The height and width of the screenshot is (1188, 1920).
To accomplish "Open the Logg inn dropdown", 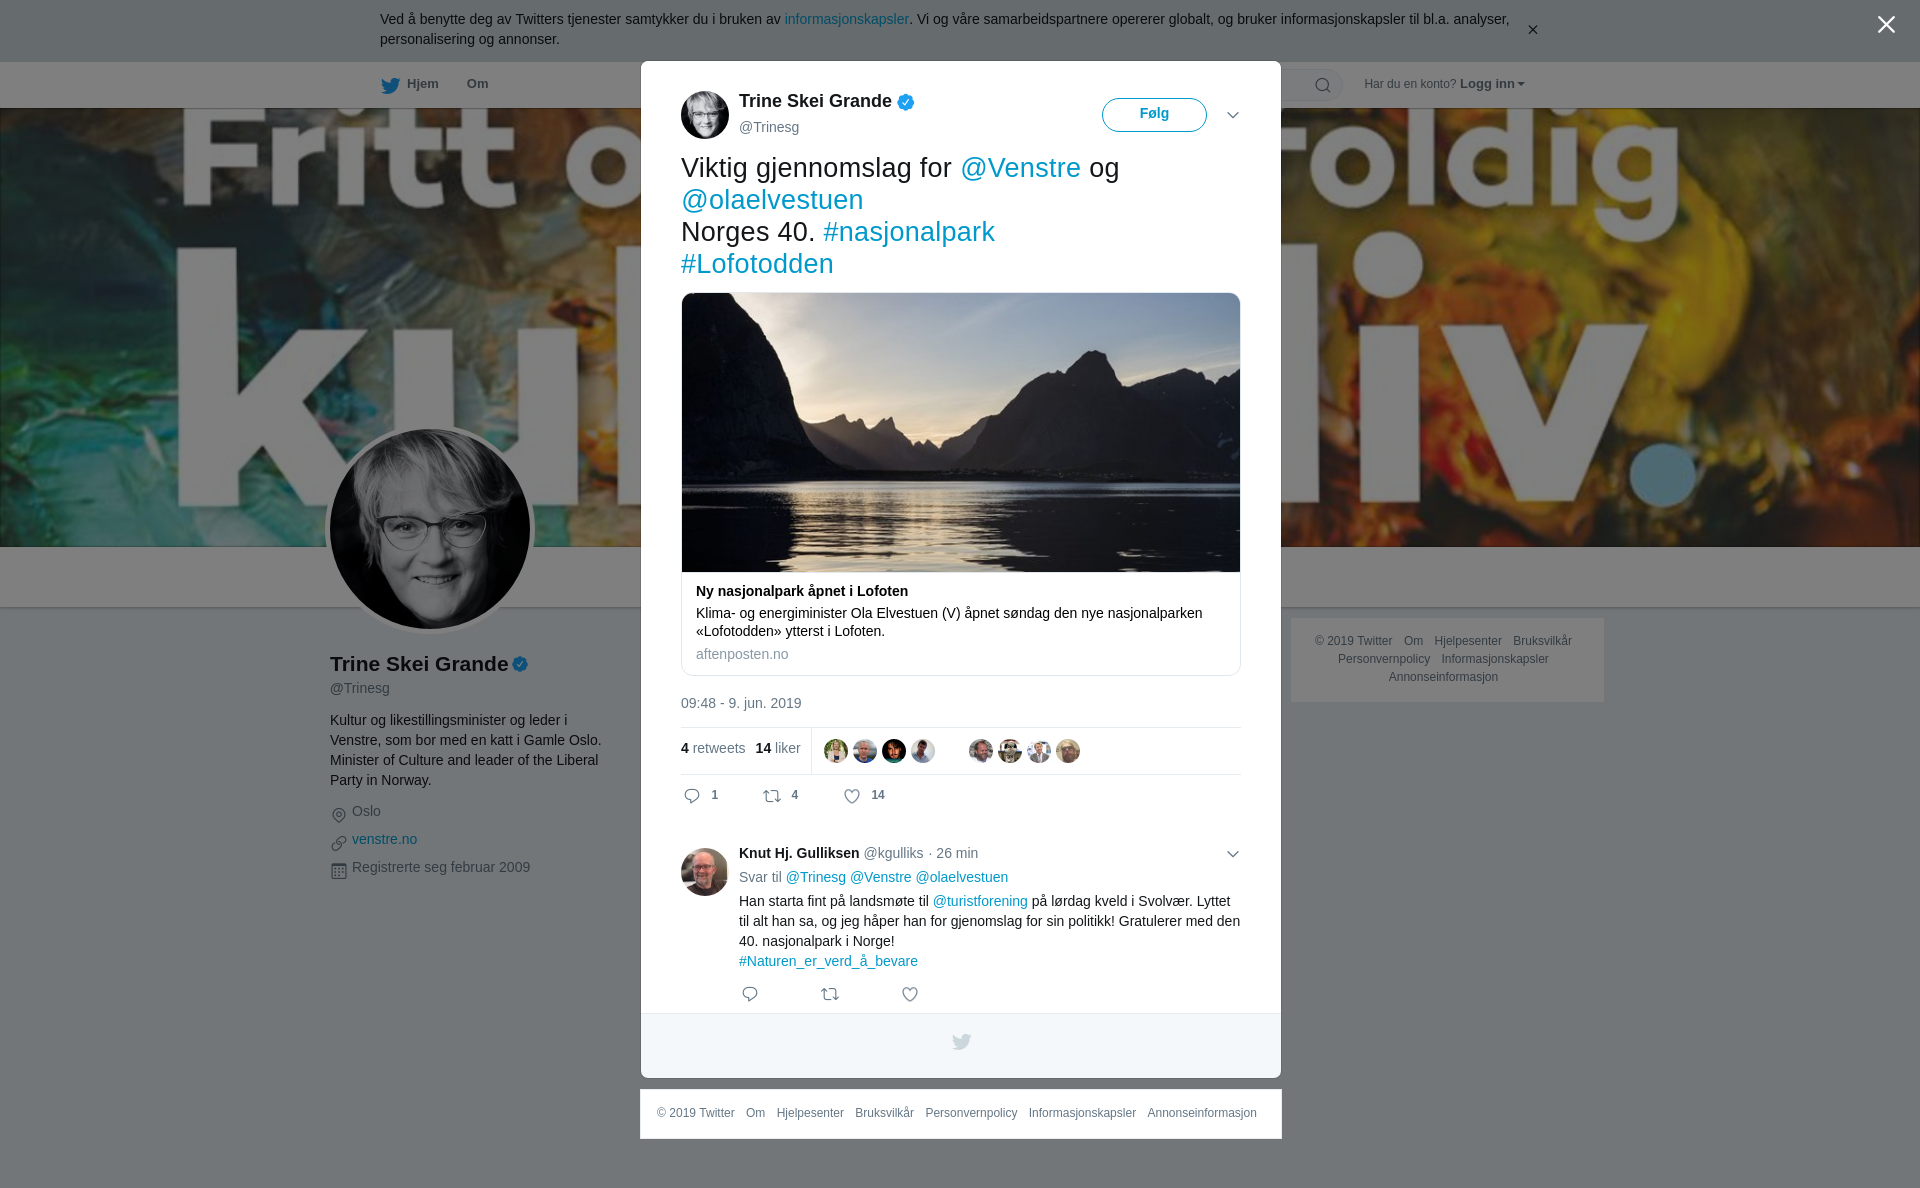I will [x=1492, y=84].
